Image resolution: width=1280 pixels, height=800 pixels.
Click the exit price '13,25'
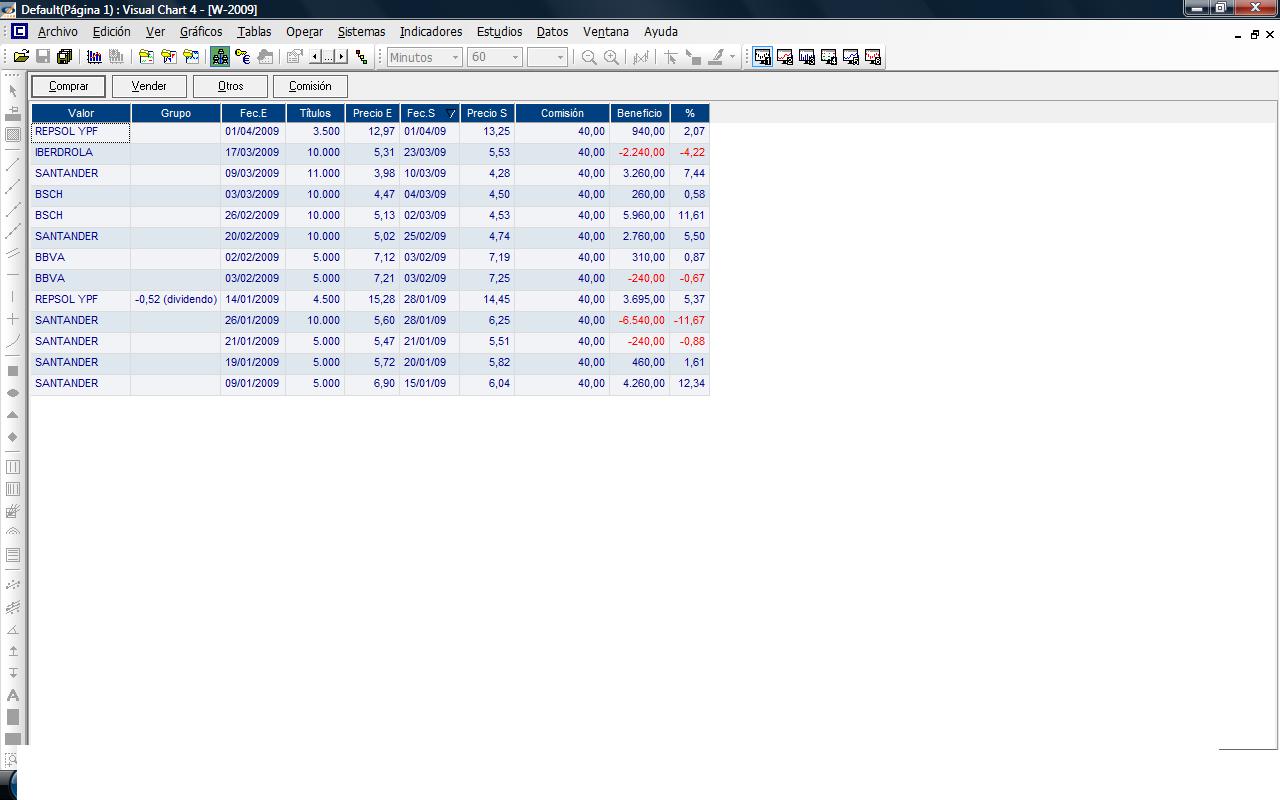point(497,131)
